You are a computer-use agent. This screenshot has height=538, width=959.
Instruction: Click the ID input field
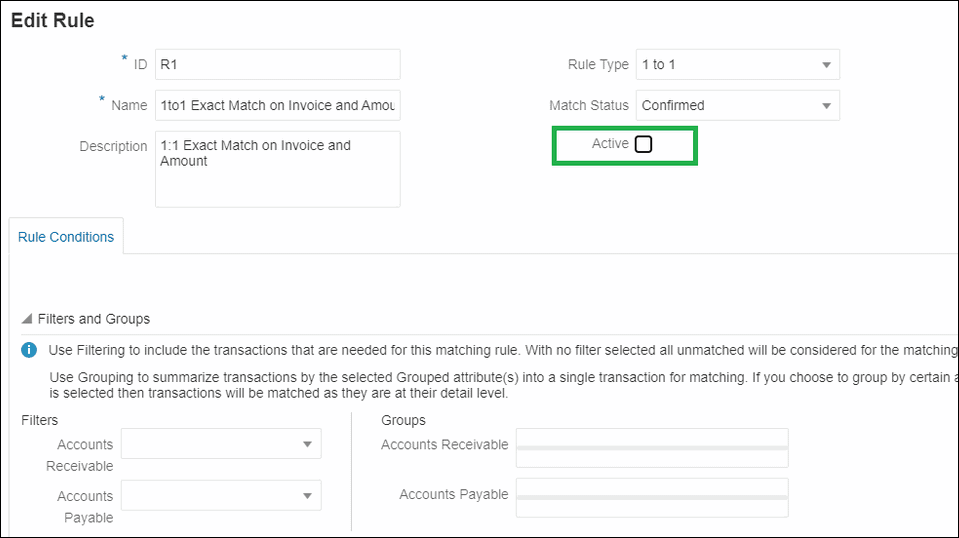pos(277,65)
